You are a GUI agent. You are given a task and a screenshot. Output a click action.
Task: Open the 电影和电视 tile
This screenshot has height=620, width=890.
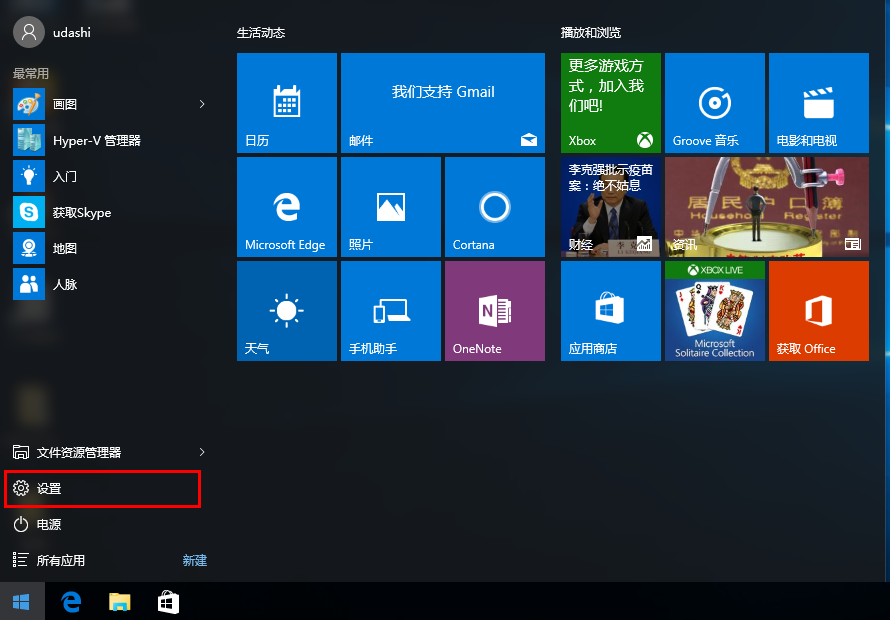[x=819, y=103]
